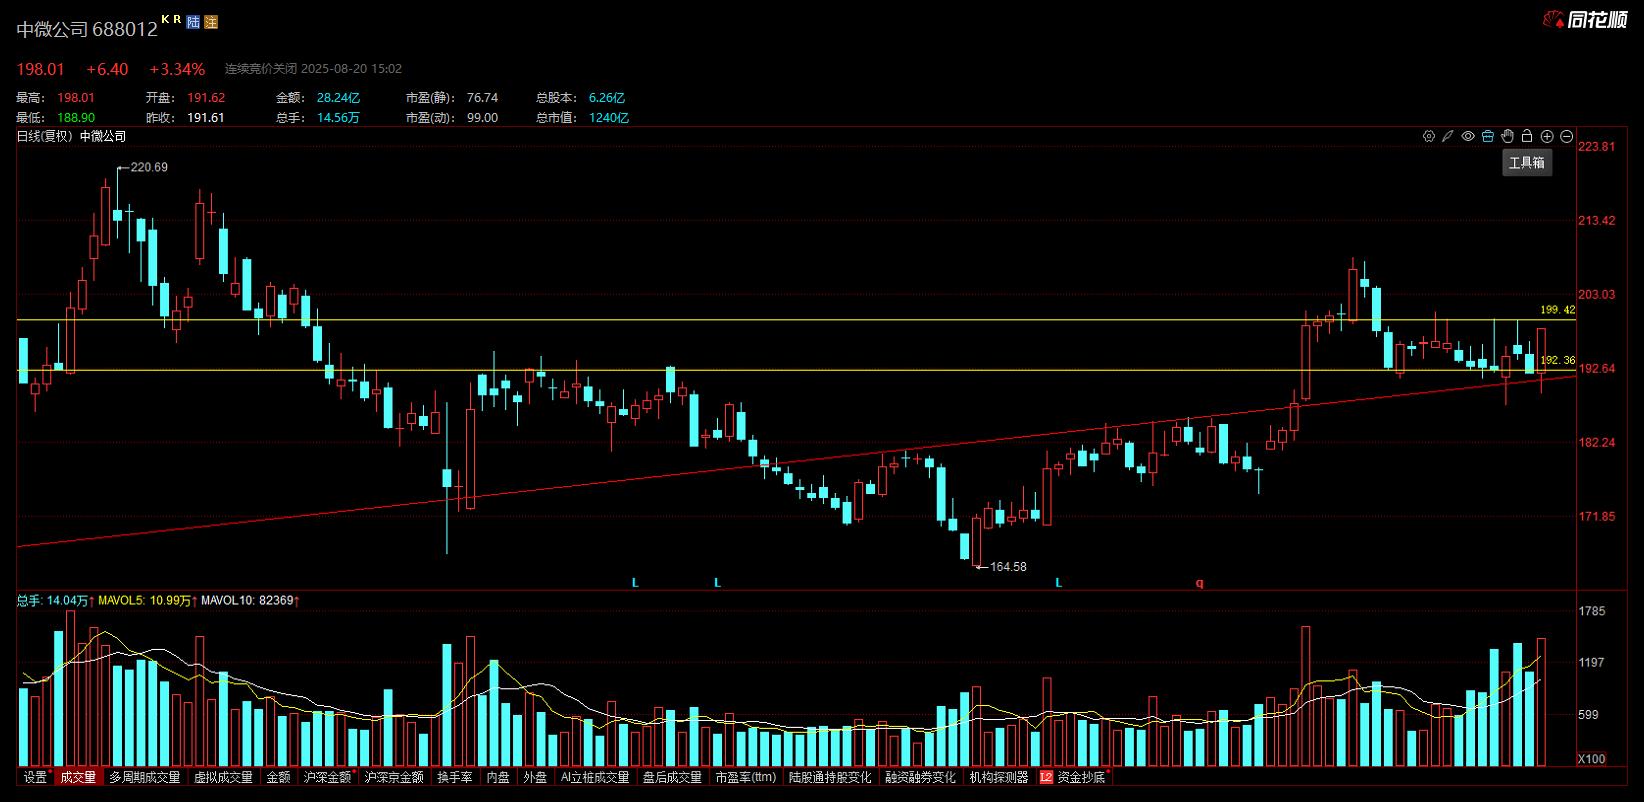Click the 开盘 value 191.62
The width and height of the screenshot is (1644, 802).
(x=206, y=98)
